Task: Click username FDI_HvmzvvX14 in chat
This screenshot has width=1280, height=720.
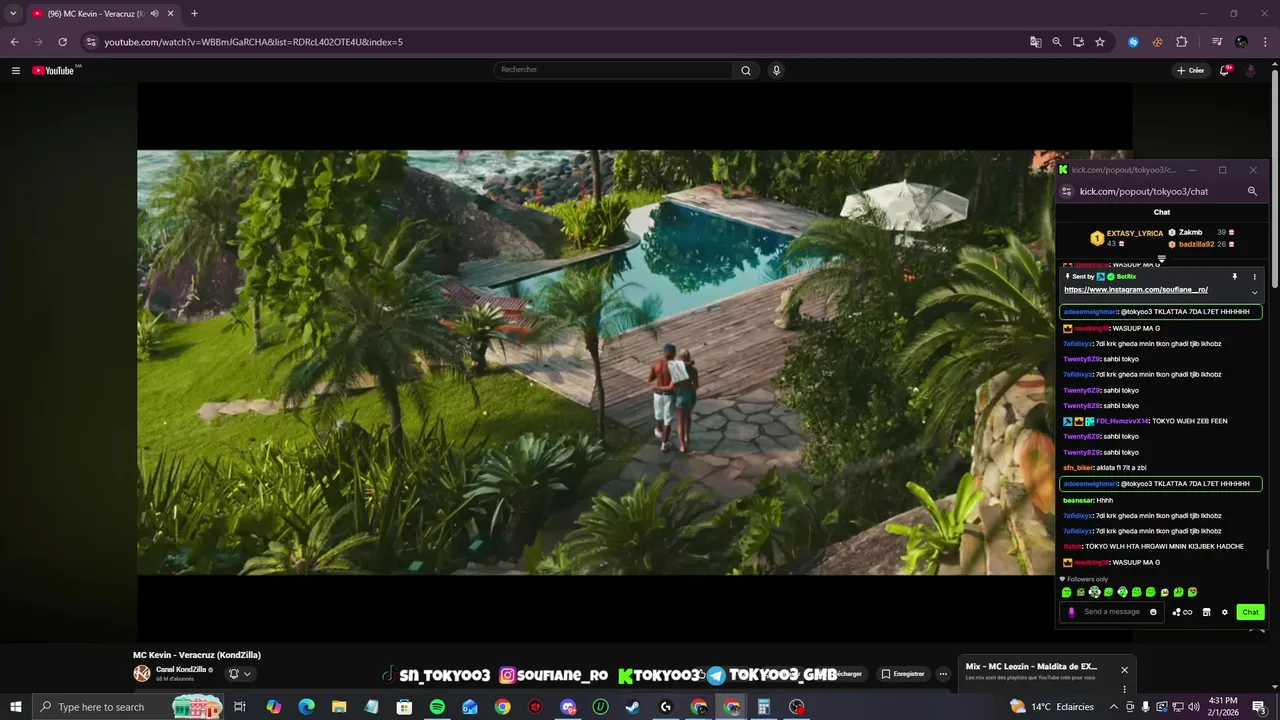Action: pos(1122,421)
